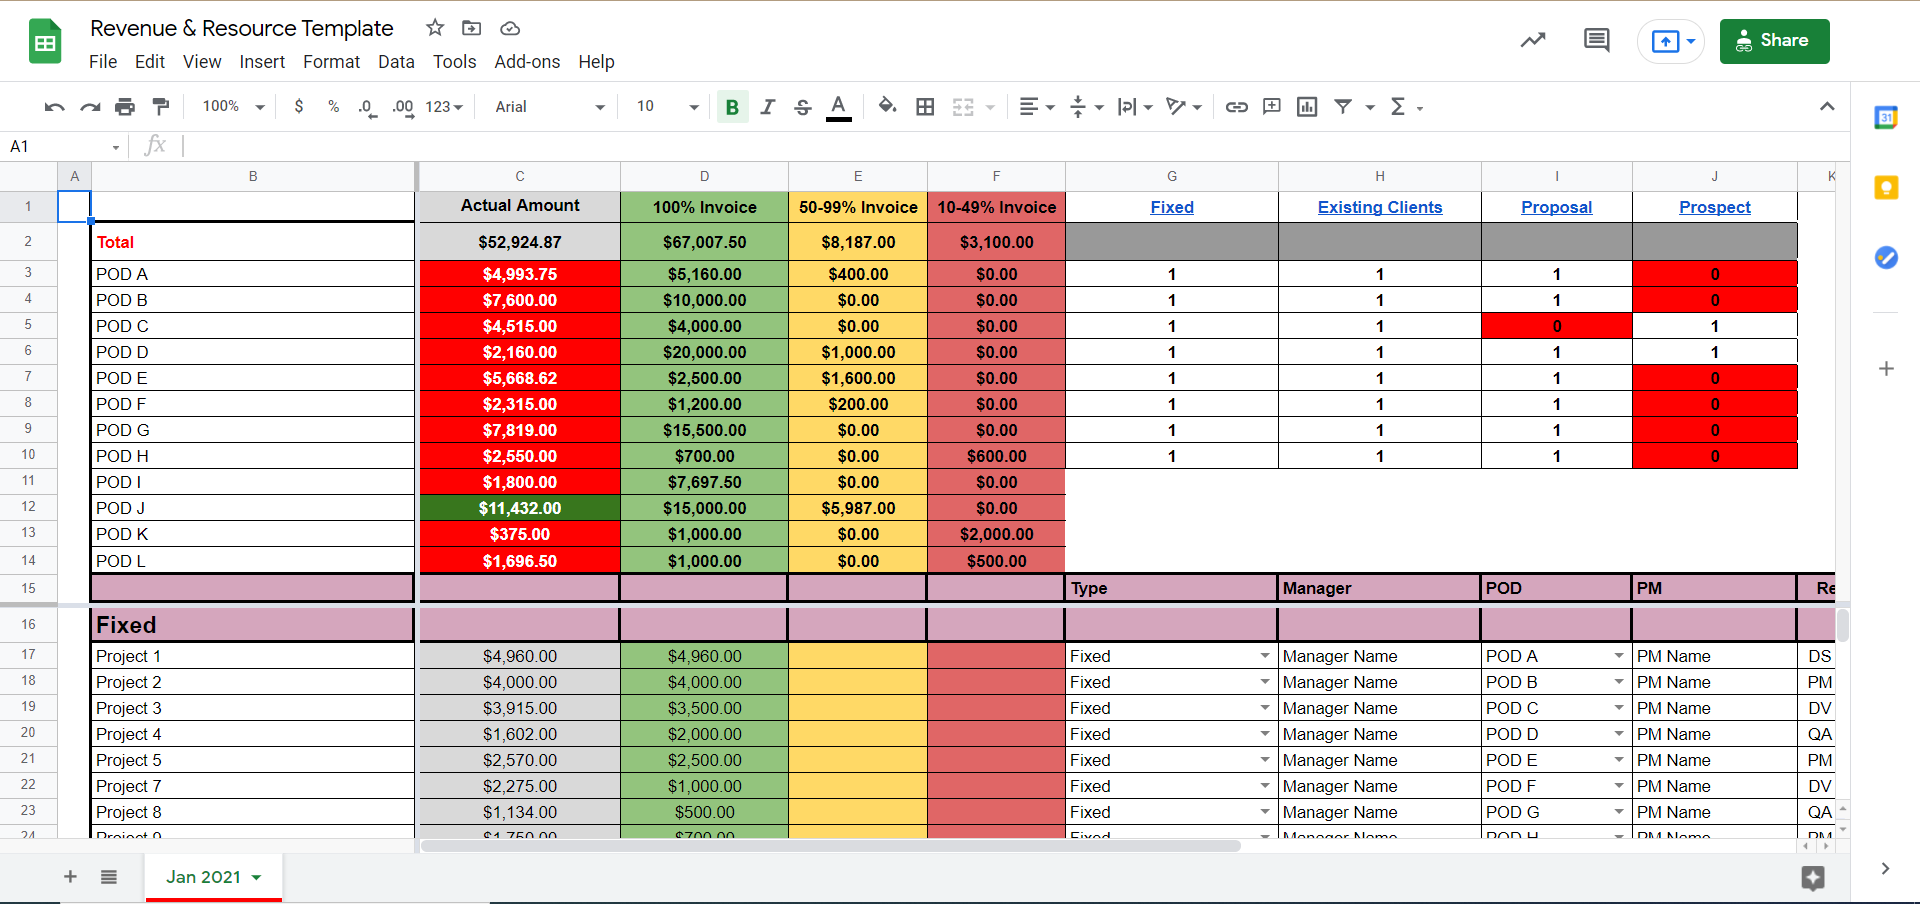Open Google Keep side panel

click(x=1886, y=188)
